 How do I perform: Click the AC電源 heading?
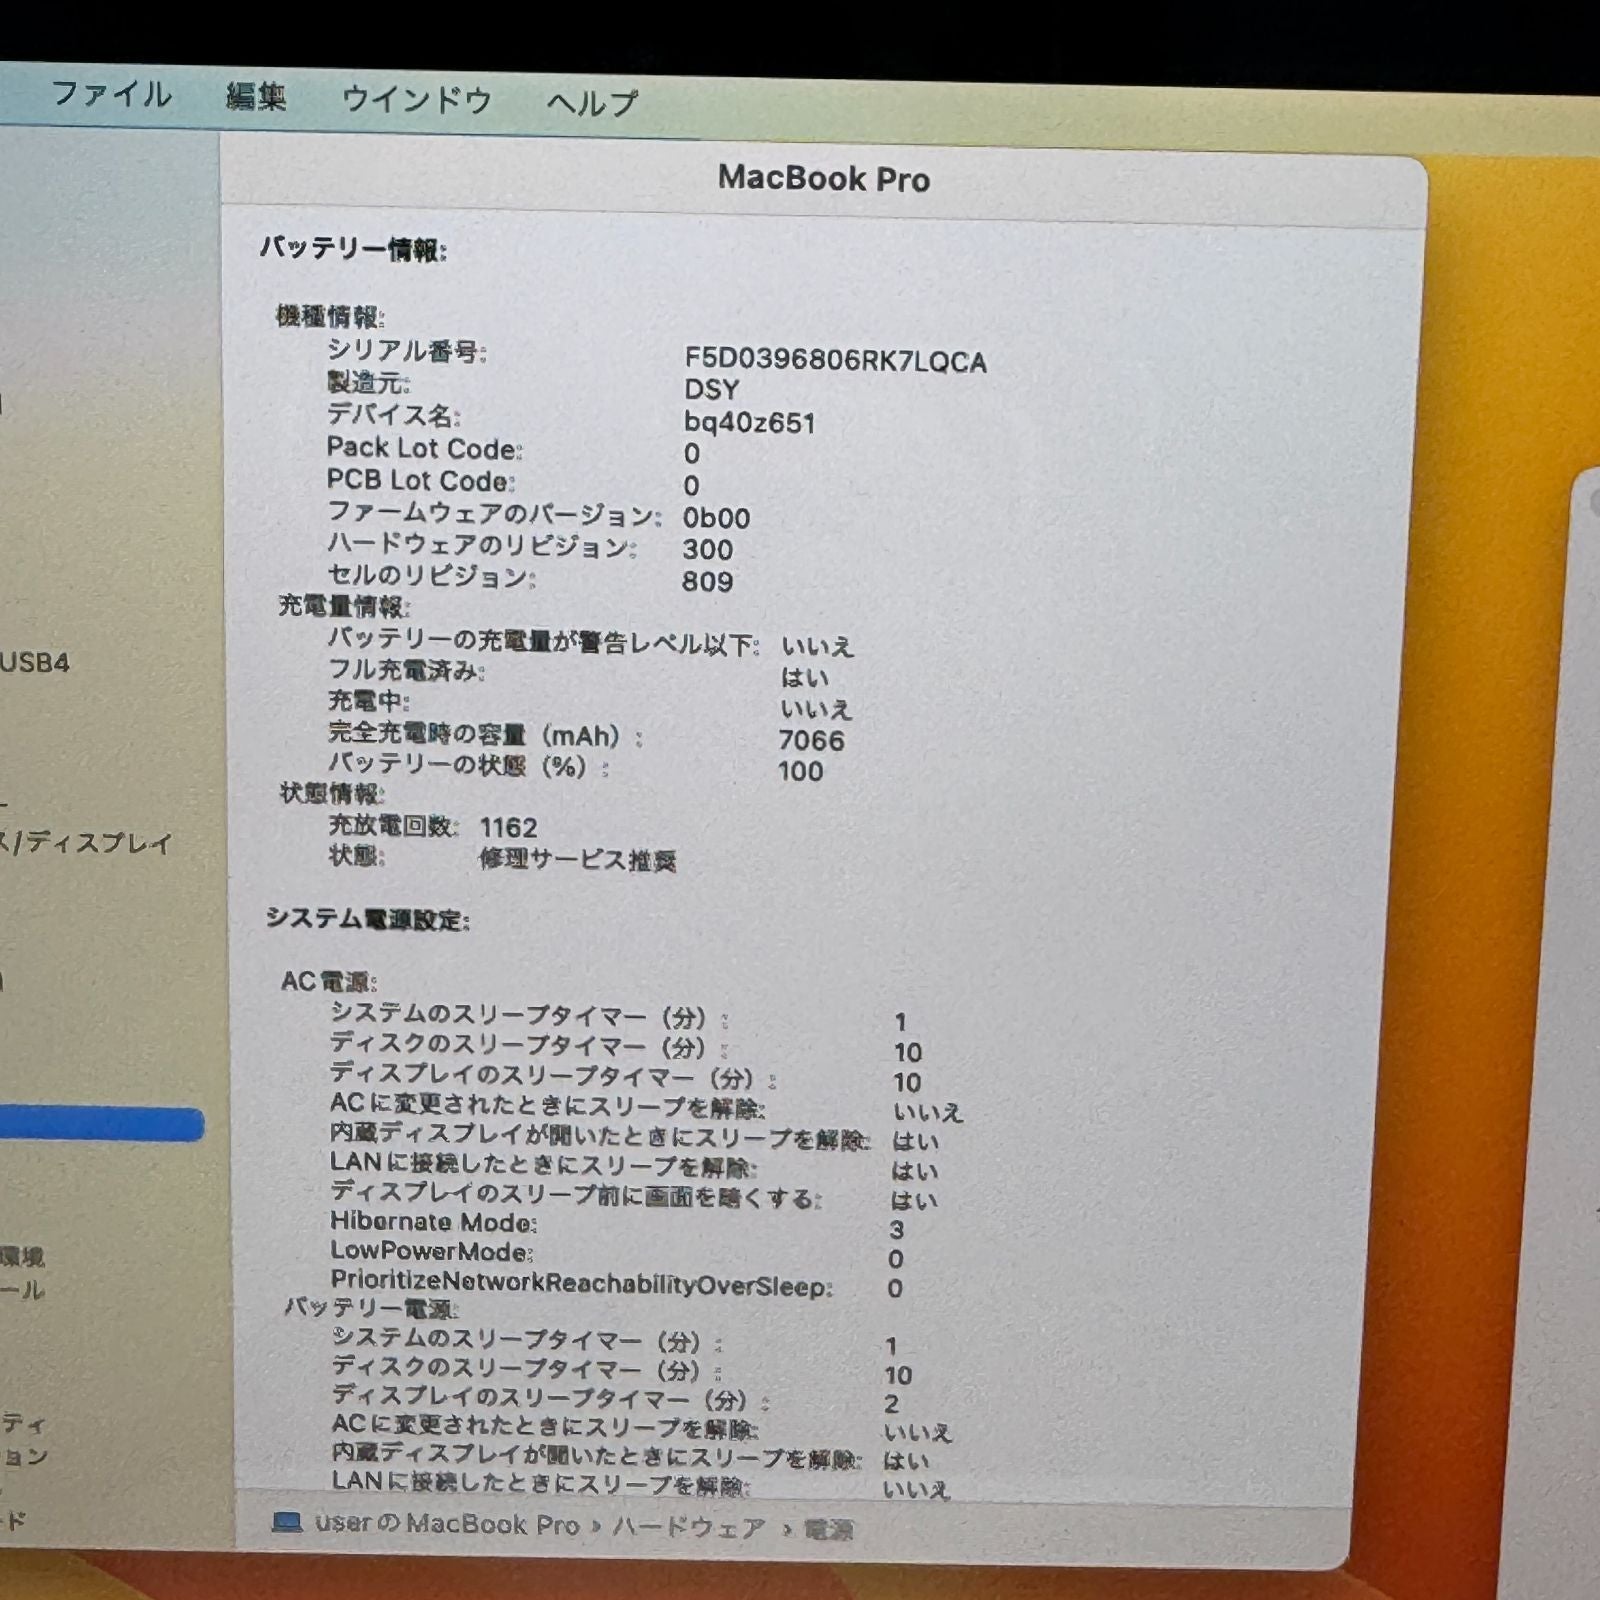[328, 981]
